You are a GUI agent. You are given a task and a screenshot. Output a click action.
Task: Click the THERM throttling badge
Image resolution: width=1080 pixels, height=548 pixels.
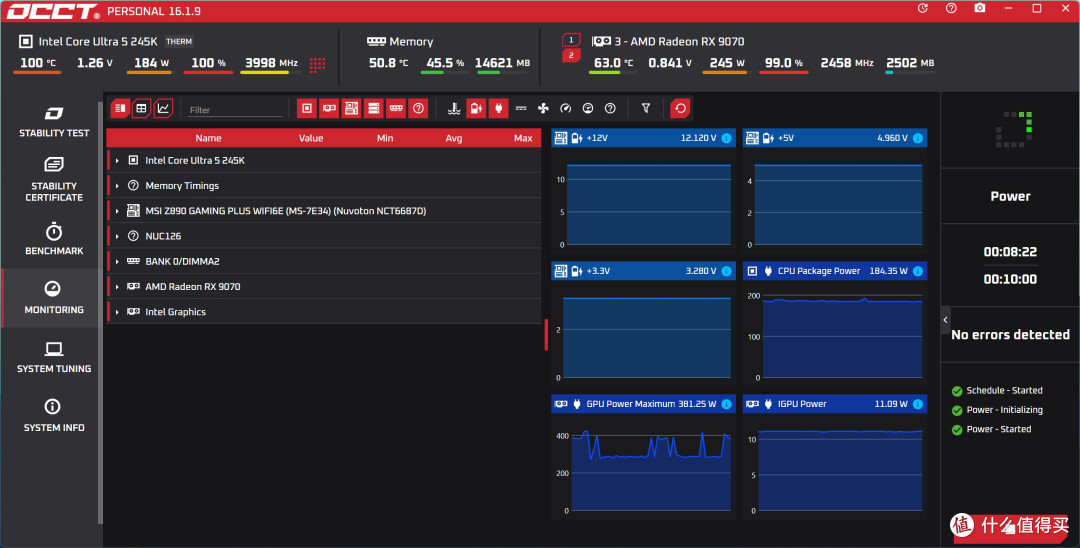pyautogui.click(x=179, y=41)
